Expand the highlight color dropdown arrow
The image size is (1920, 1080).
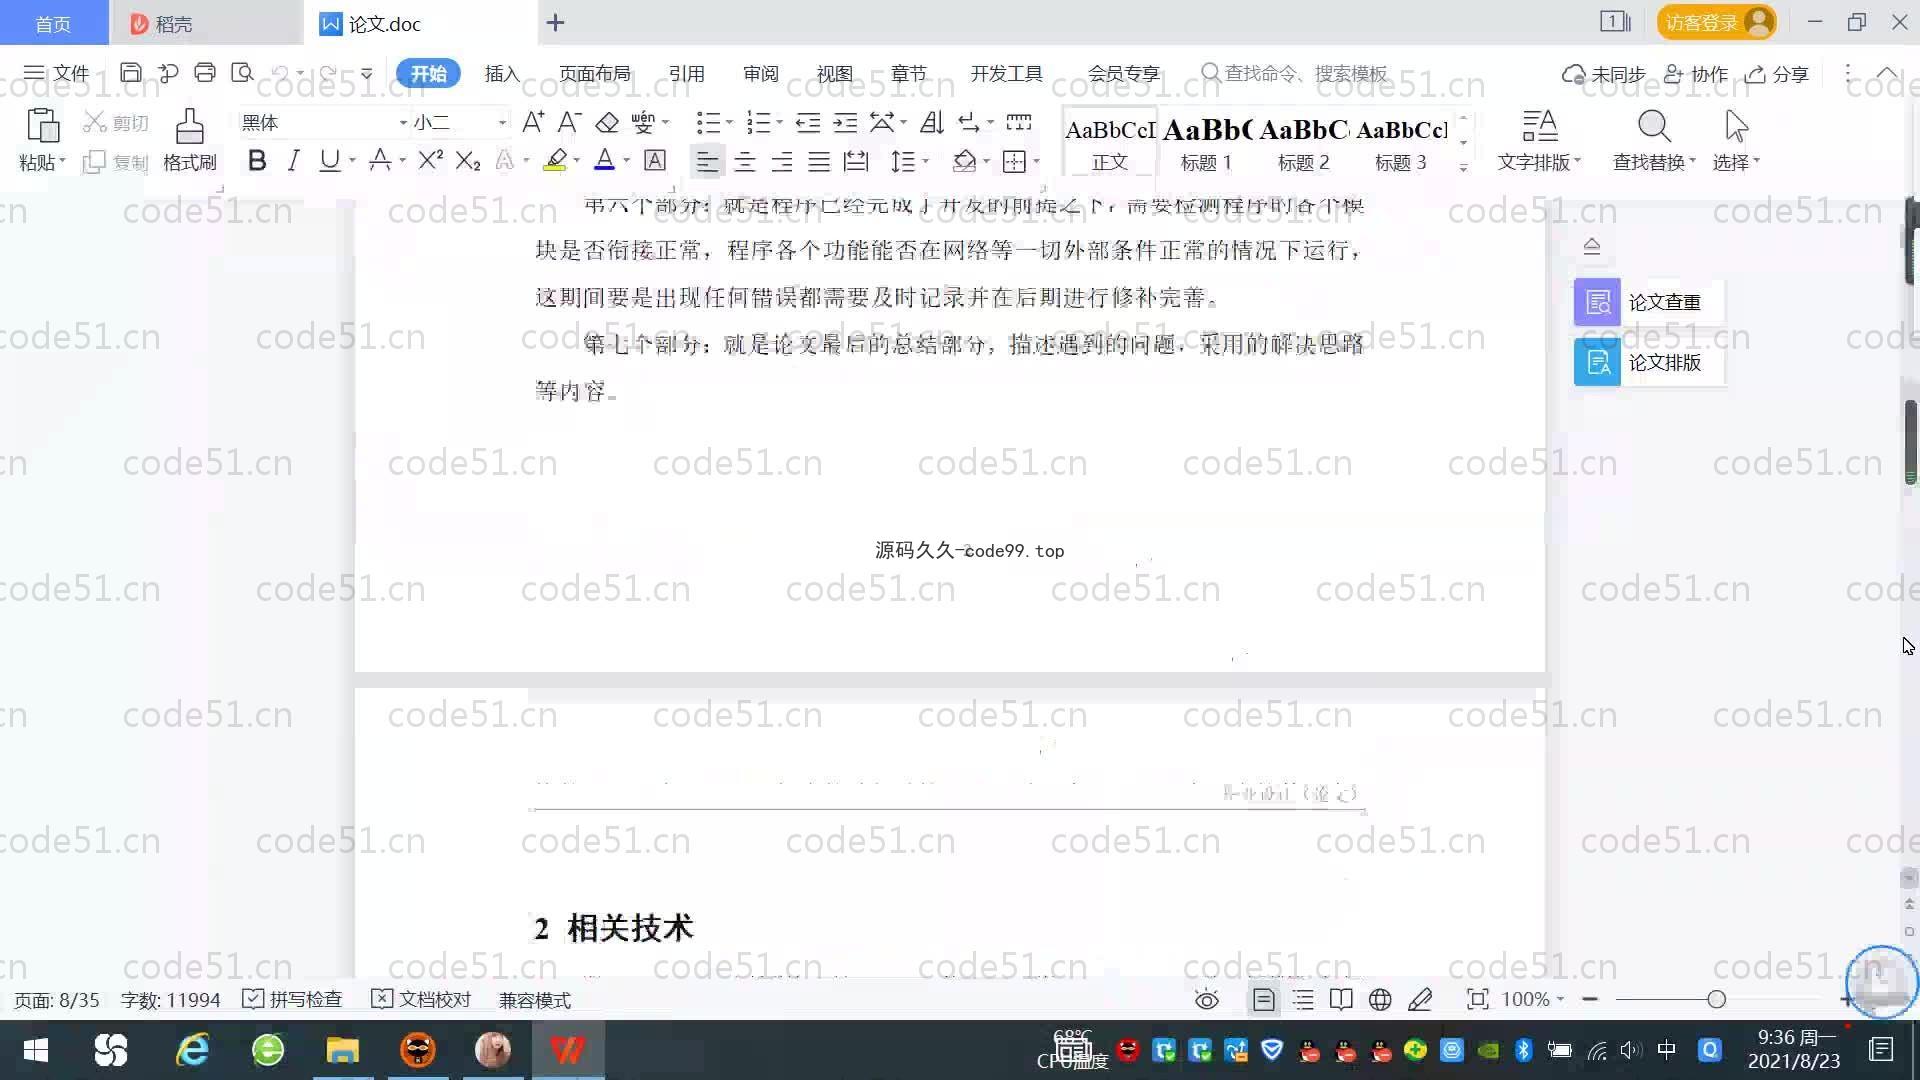pyautogui.click(x=576, y=161)
